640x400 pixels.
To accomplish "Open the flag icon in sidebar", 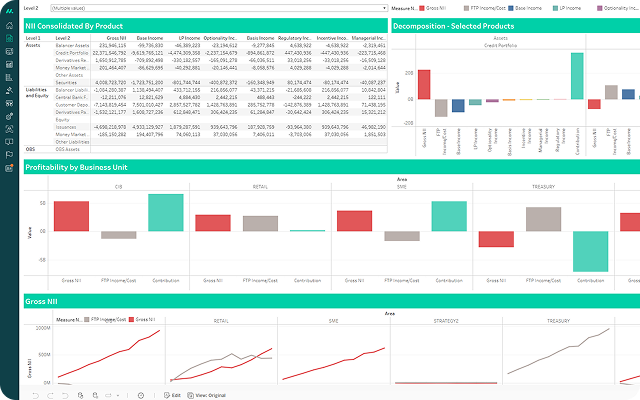I will pyautogui.click(x=9, y=155).
